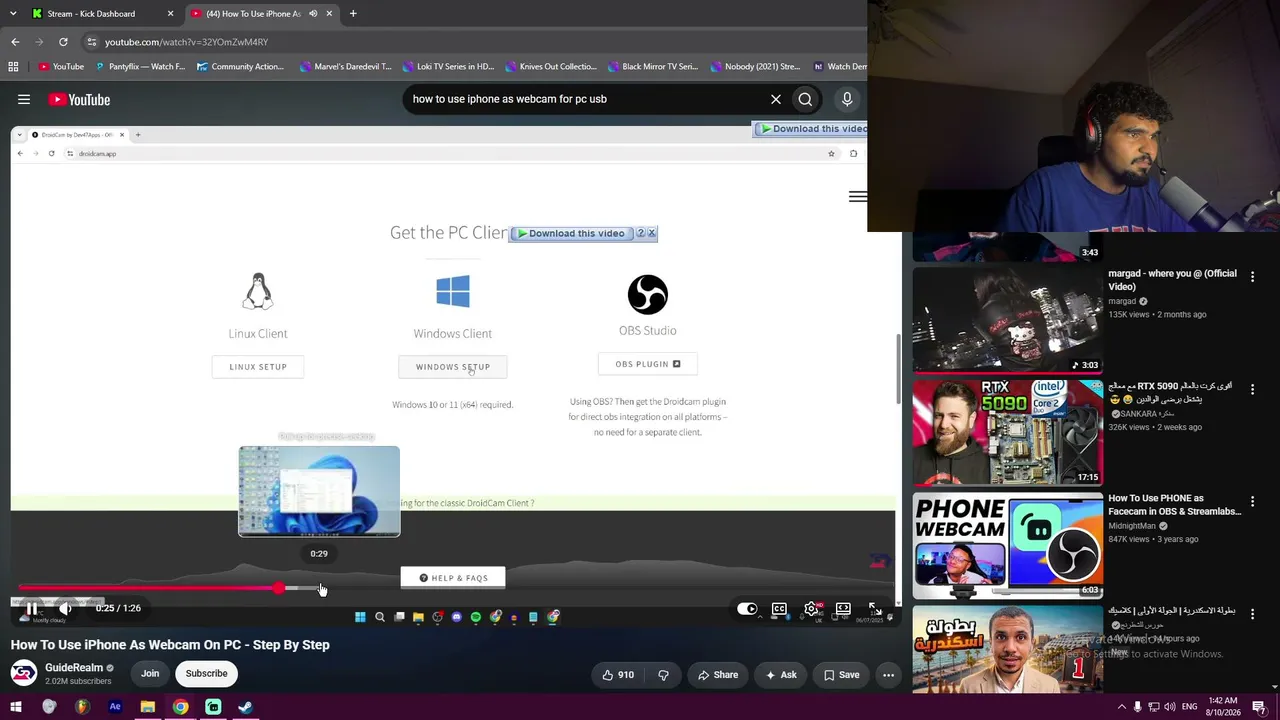Launch After Effects from the taskbar
1280x720 pixels.
coord(115,707)
